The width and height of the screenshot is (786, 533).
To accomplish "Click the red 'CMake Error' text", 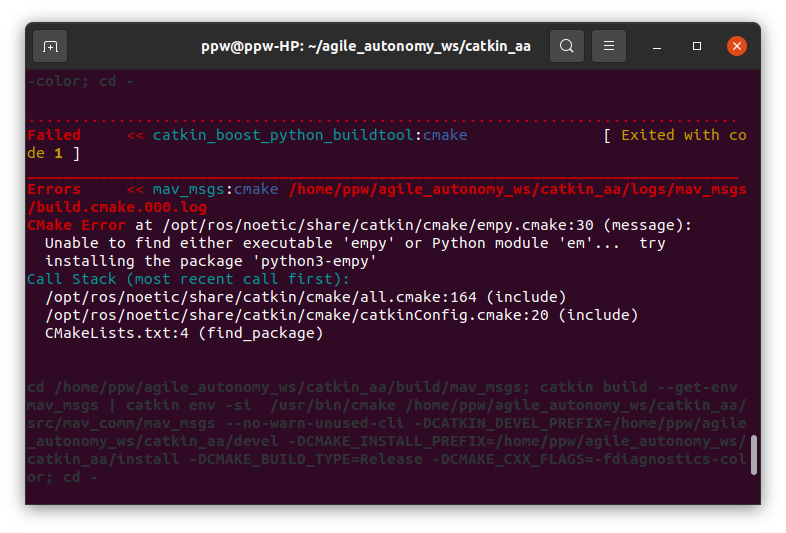I will 76,225.
